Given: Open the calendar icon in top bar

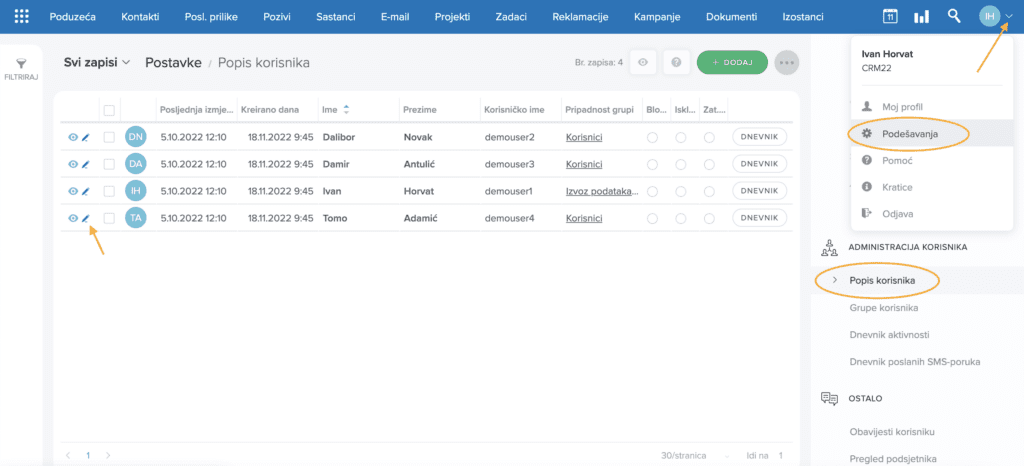Looking at the screenshot, I should tap(890, 17).
